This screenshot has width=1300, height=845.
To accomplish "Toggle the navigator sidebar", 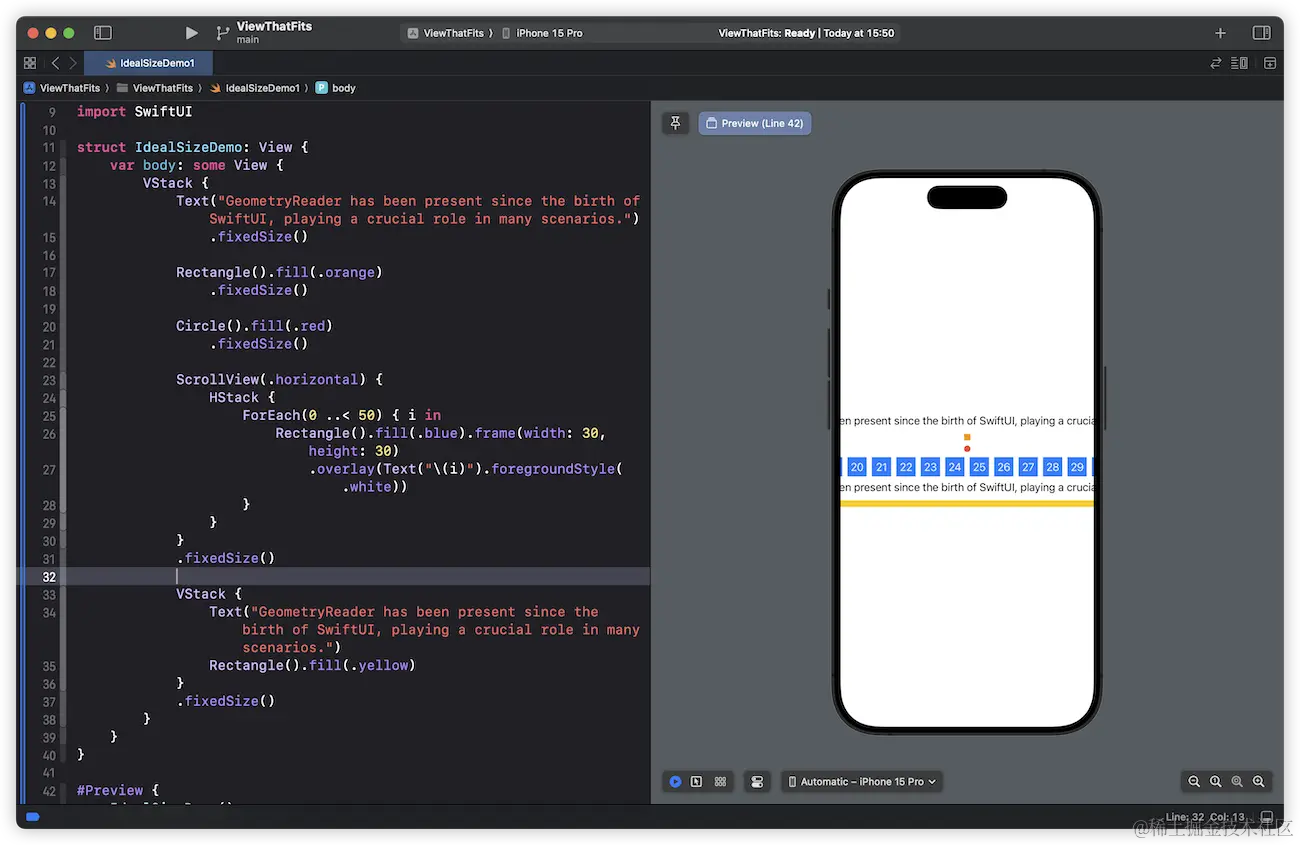I will tap(102, 33).
